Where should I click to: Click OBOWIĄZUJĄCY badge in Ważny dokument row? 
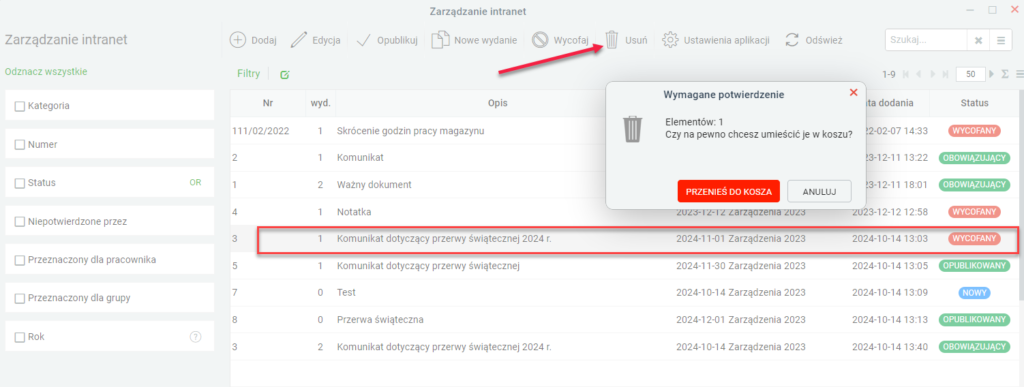[974, 185]
